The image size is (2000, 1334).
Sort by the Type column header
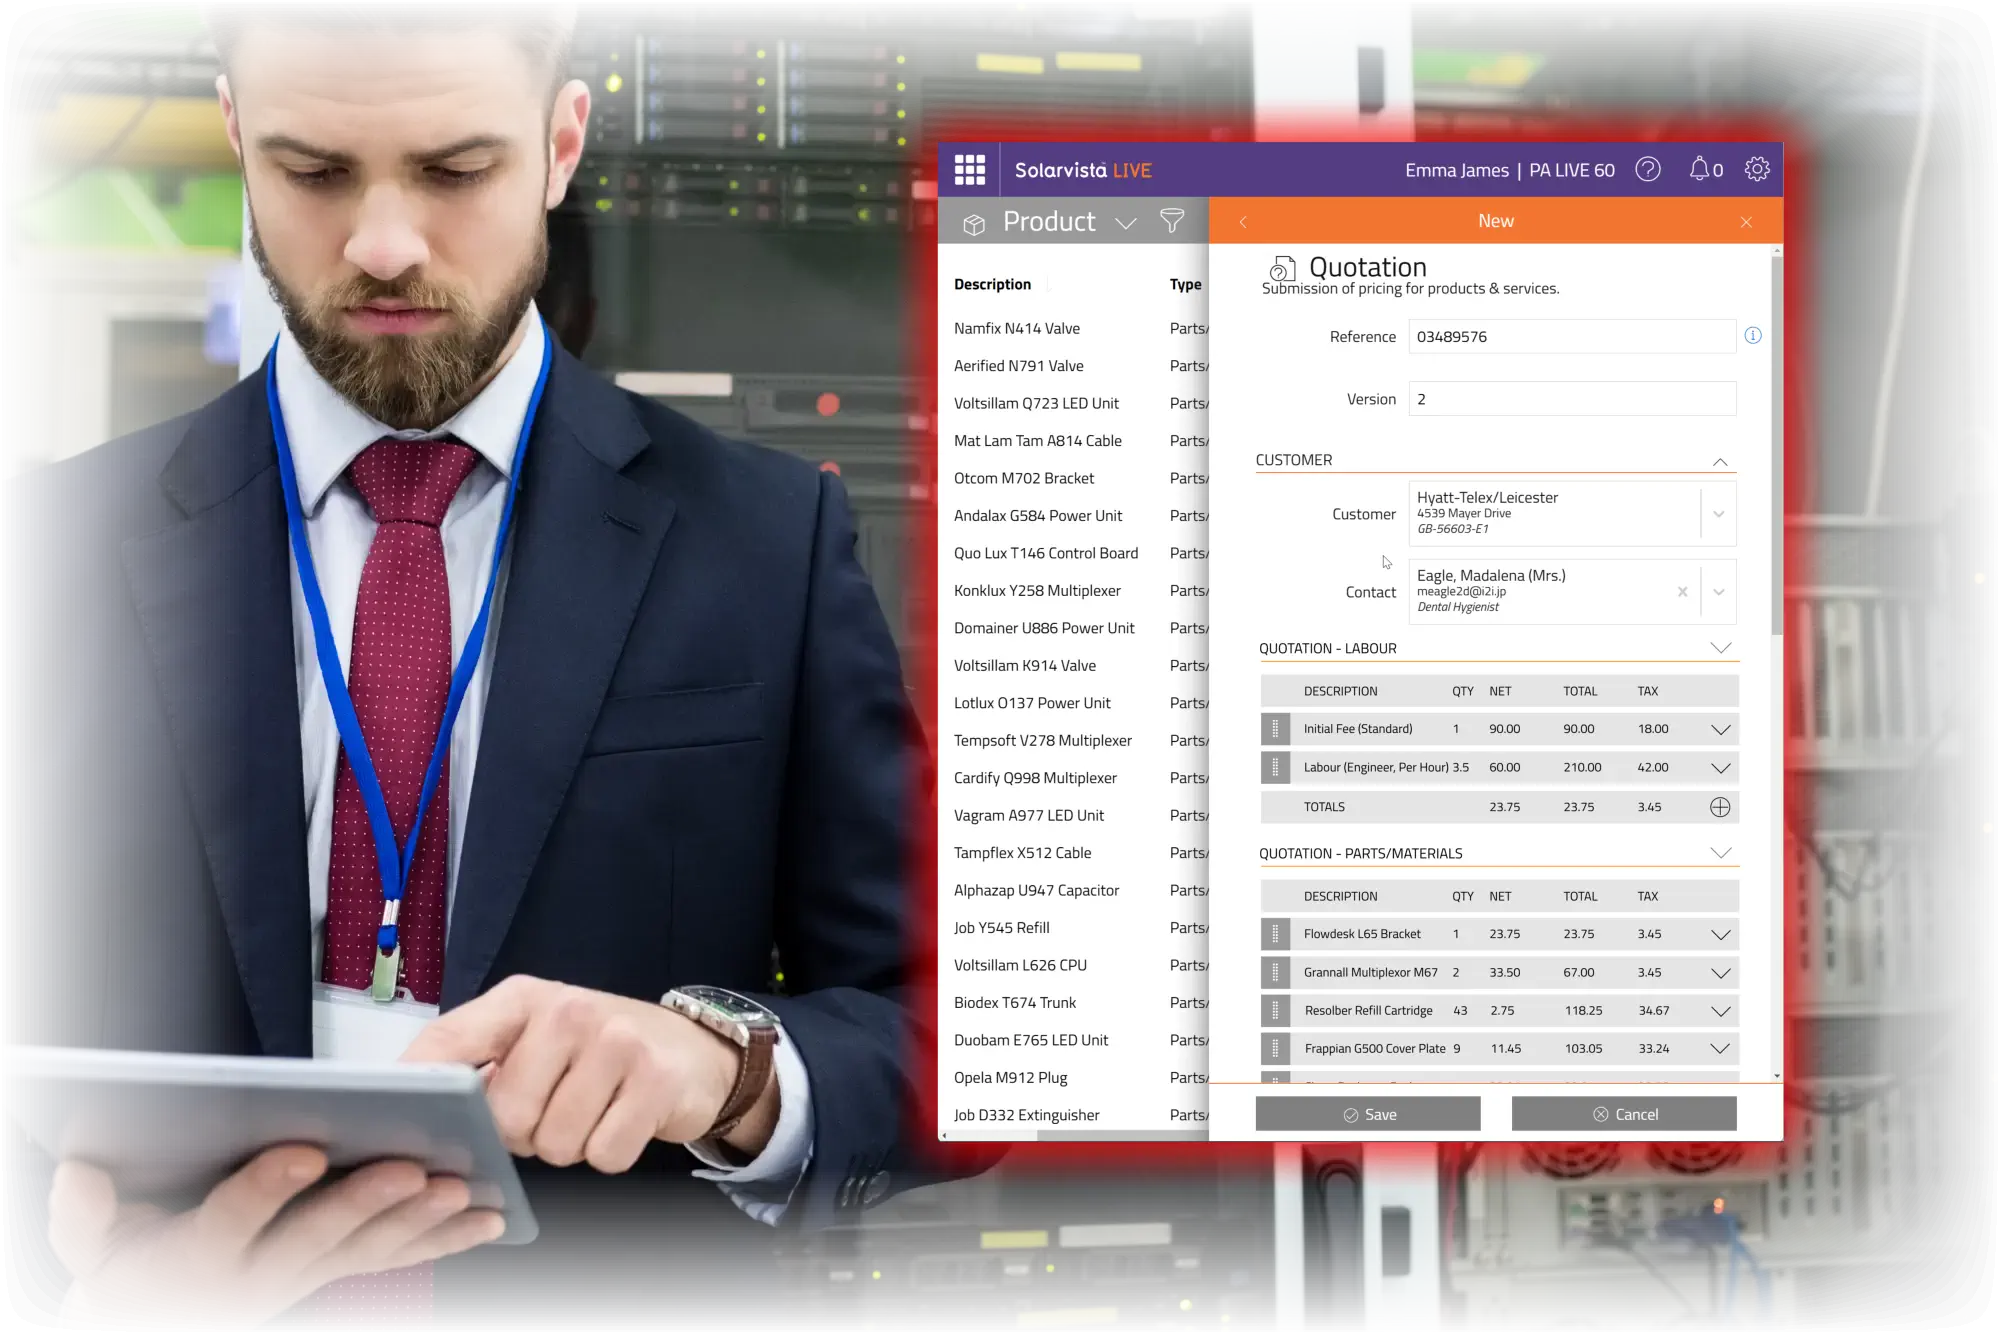point(1186,284)
